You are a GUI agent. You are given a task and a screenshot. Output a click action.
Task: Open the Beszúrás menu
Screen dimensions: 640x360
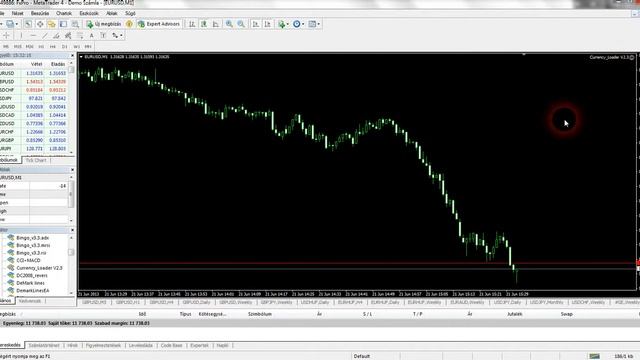(40, 13)
